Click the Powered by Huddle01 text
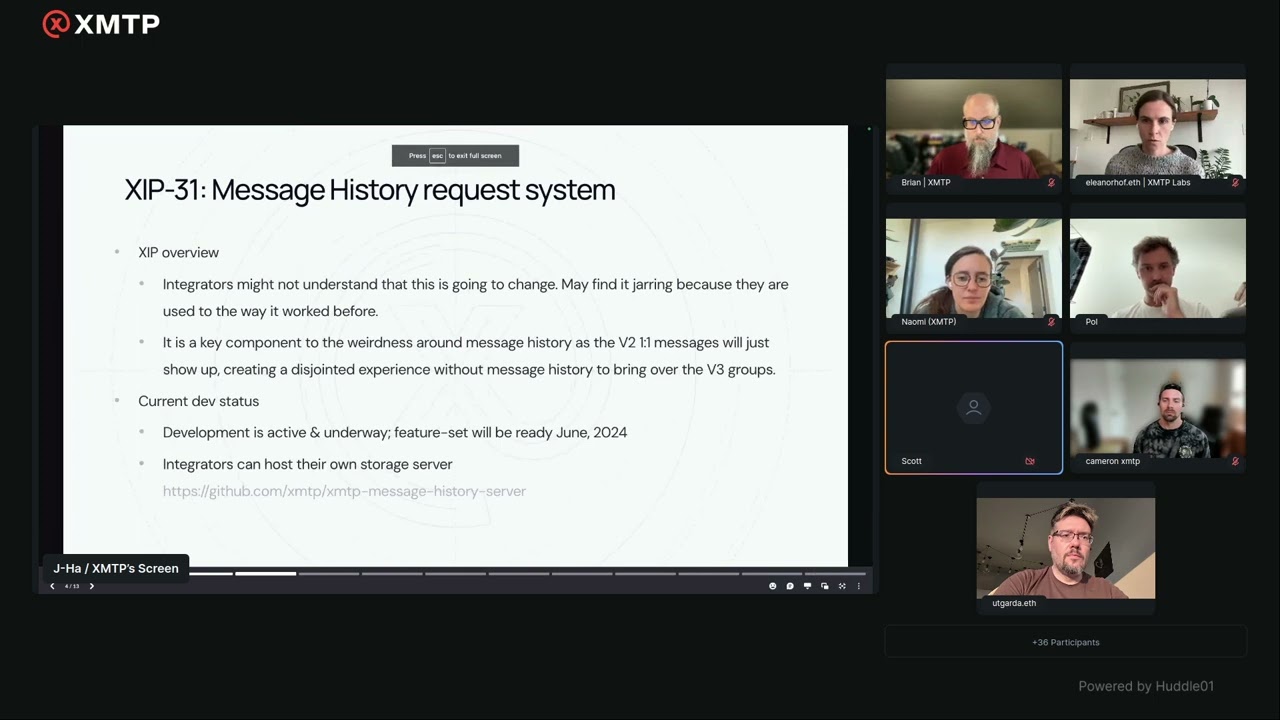Screen dimensions: 1280x720 click(x=1145, y=686)
